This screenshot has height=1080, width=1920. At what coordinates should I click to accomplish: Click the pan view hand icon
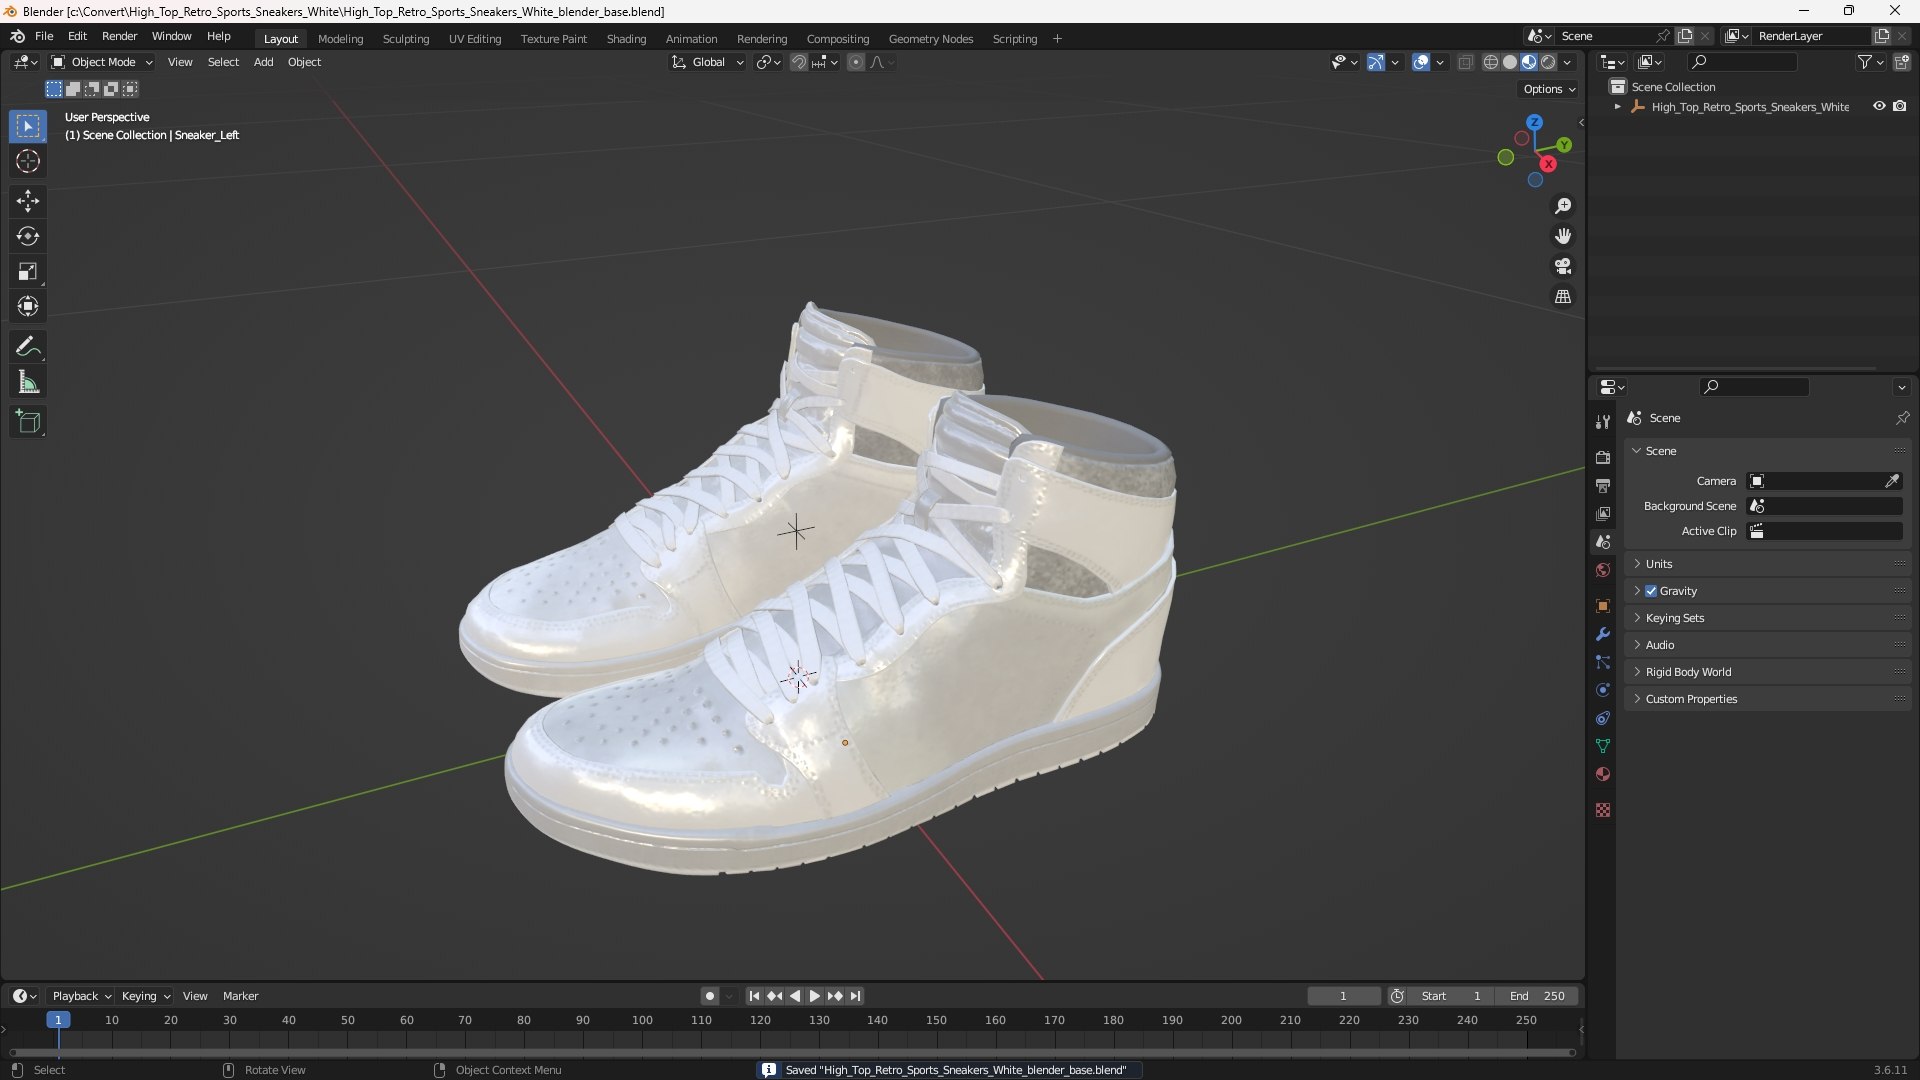1563,236
